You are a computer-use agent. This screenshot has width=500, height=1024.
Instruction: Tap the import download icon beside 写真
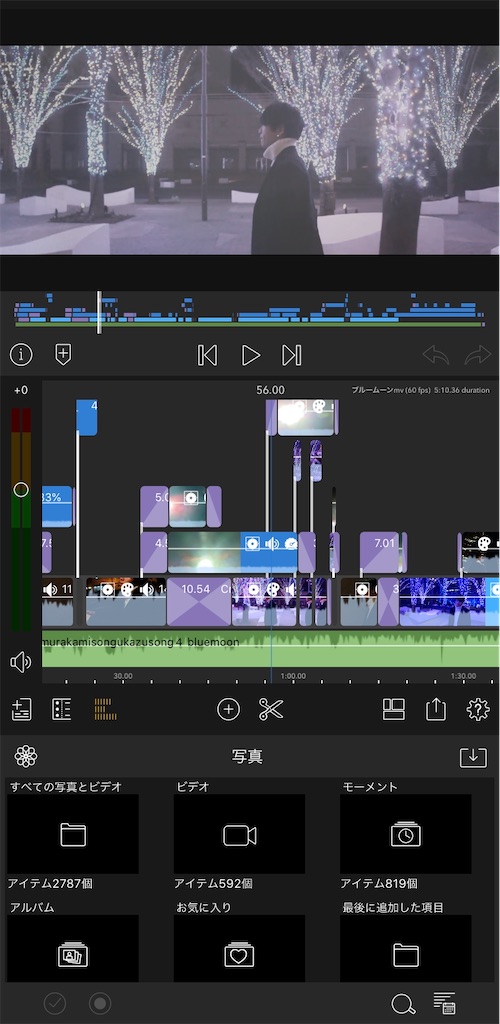(473, 757)
